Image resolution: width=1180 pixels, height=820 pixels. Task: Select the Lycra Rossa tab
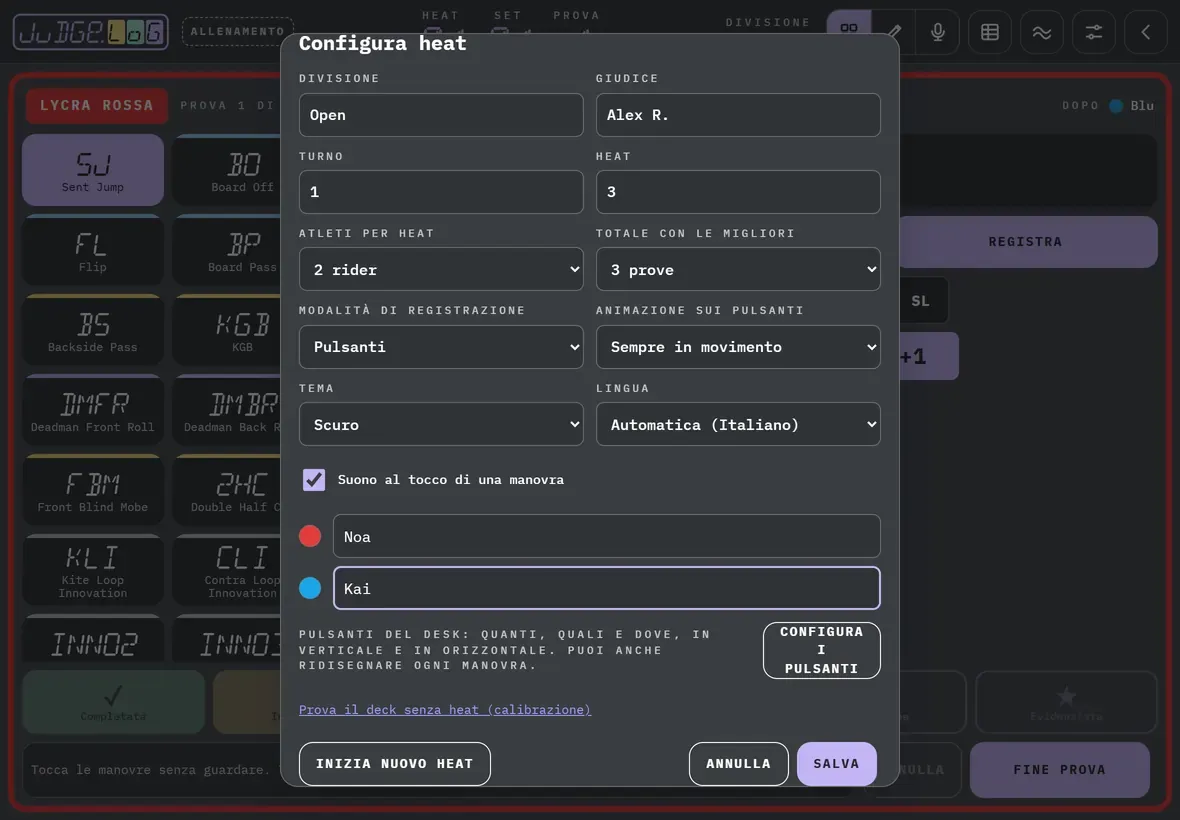[x=96, y=105]
